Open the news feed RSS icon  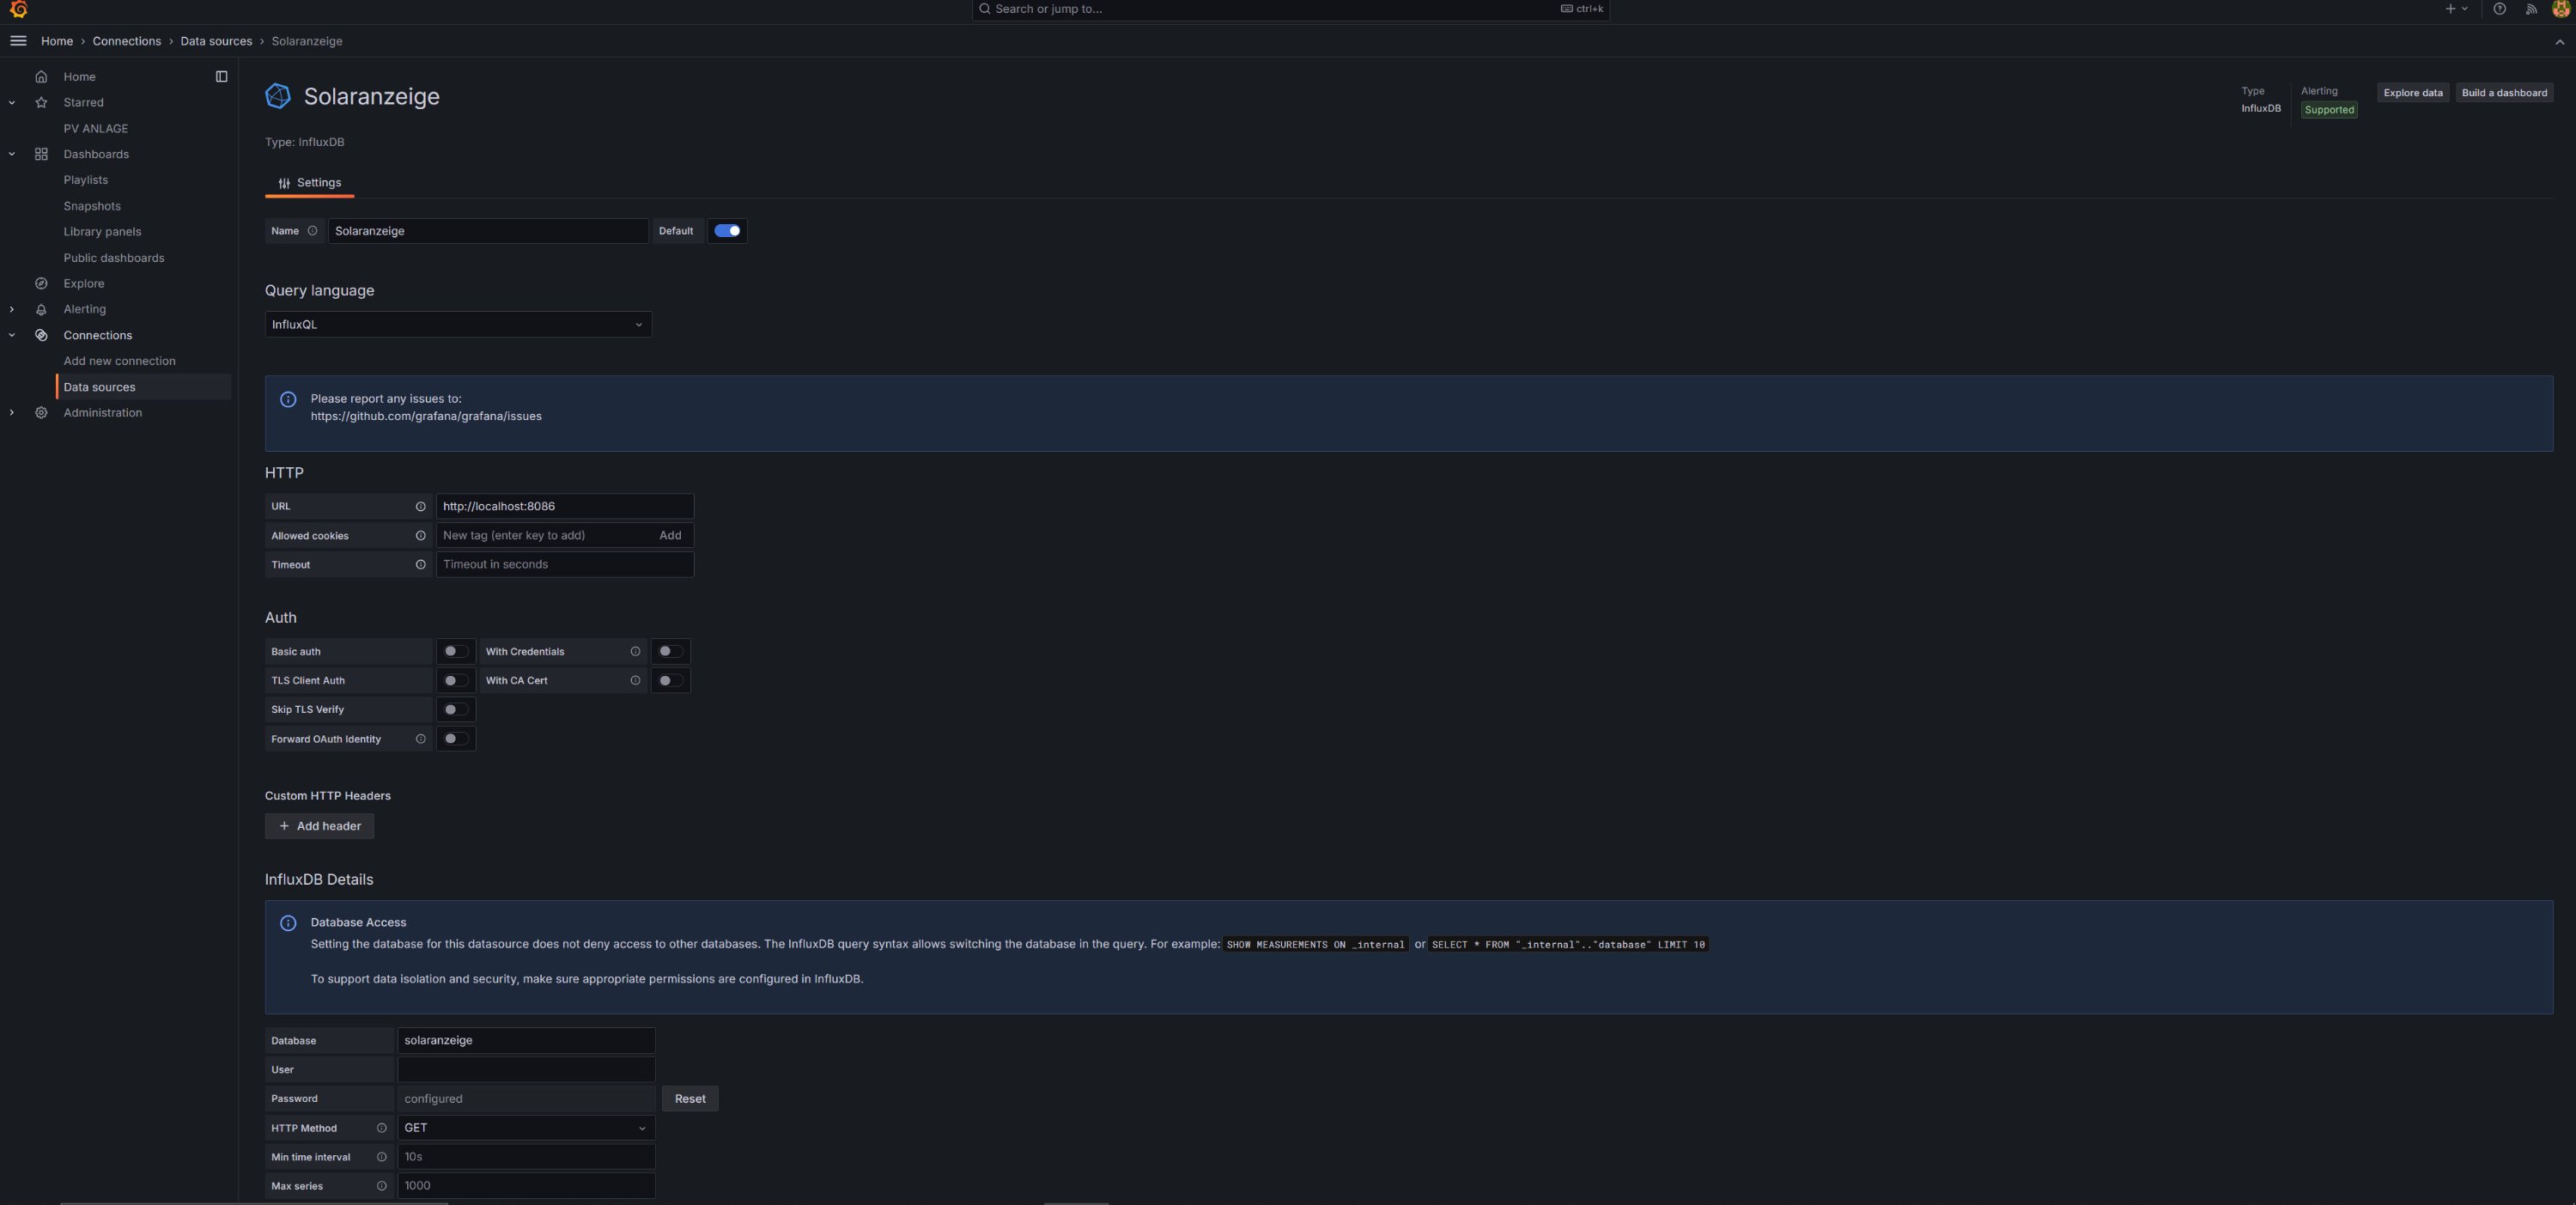point(2531,9)
